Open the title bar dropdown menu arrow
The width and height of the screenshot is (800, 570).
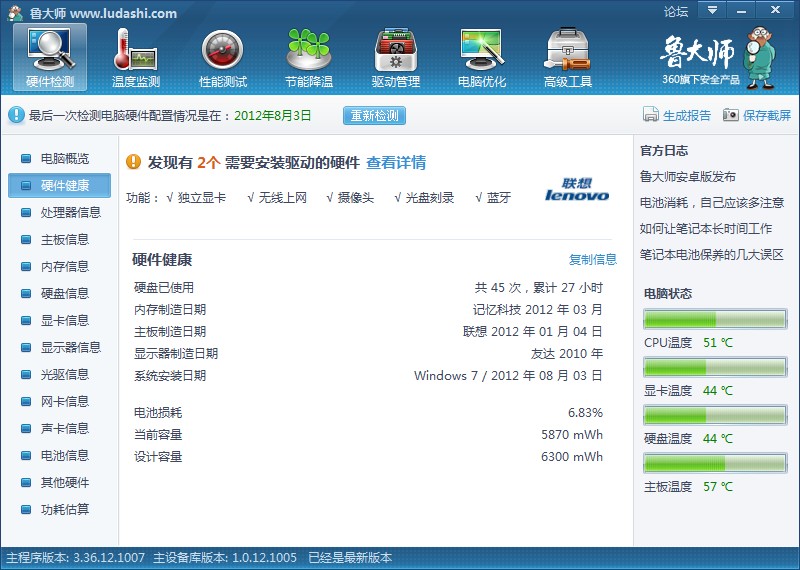click(712, 10)
